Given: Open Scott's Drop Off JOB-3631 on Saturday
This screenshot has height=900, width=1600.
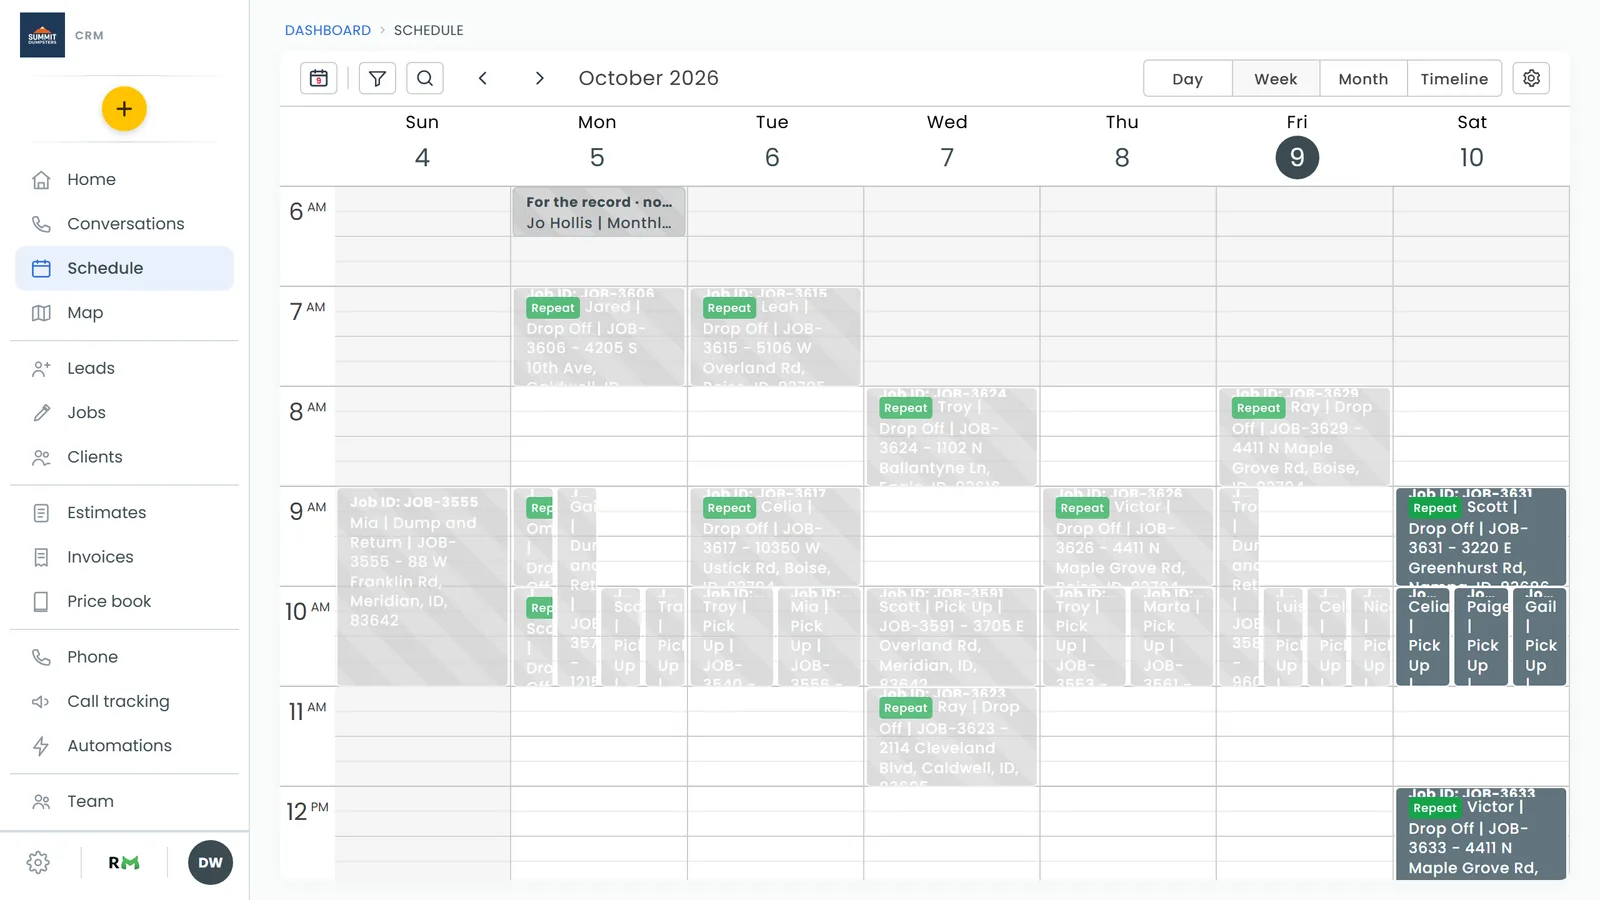Looking at the screenshot, I should (1480, 536).
